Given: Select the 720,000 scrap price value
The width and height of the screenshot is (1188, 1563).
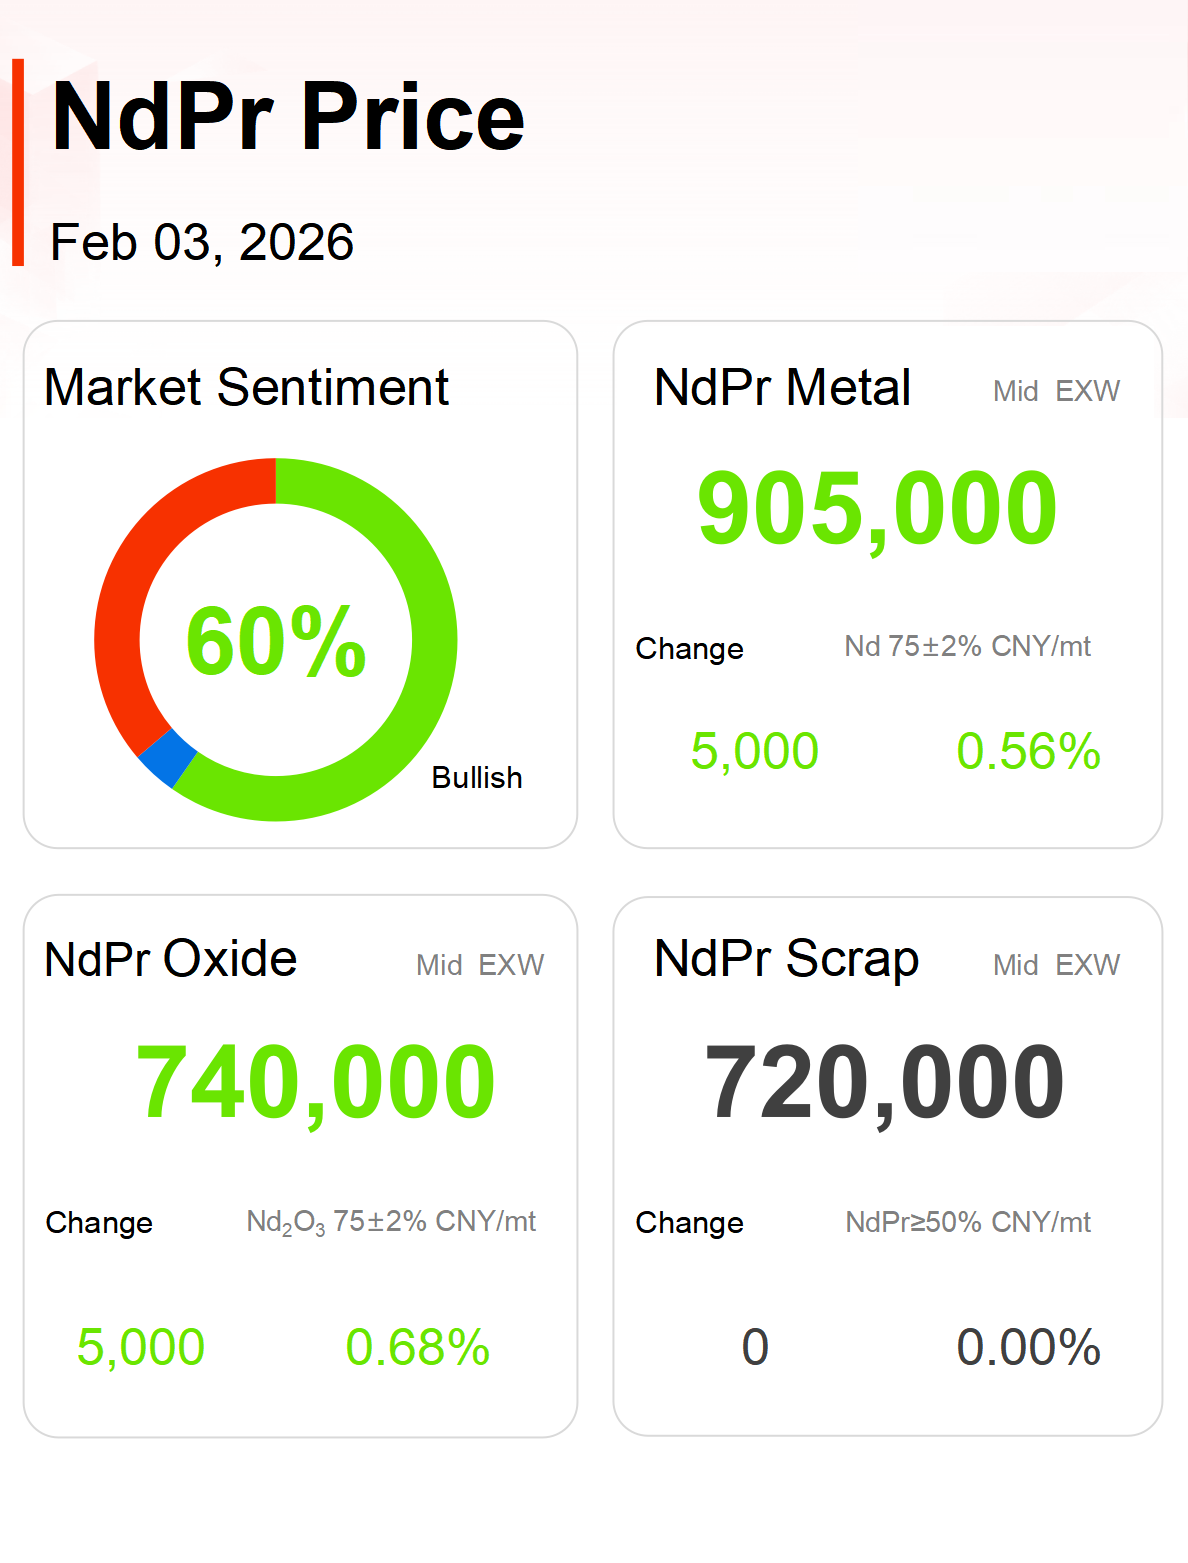Looking at the screenshot, I should pos(884,1082).
